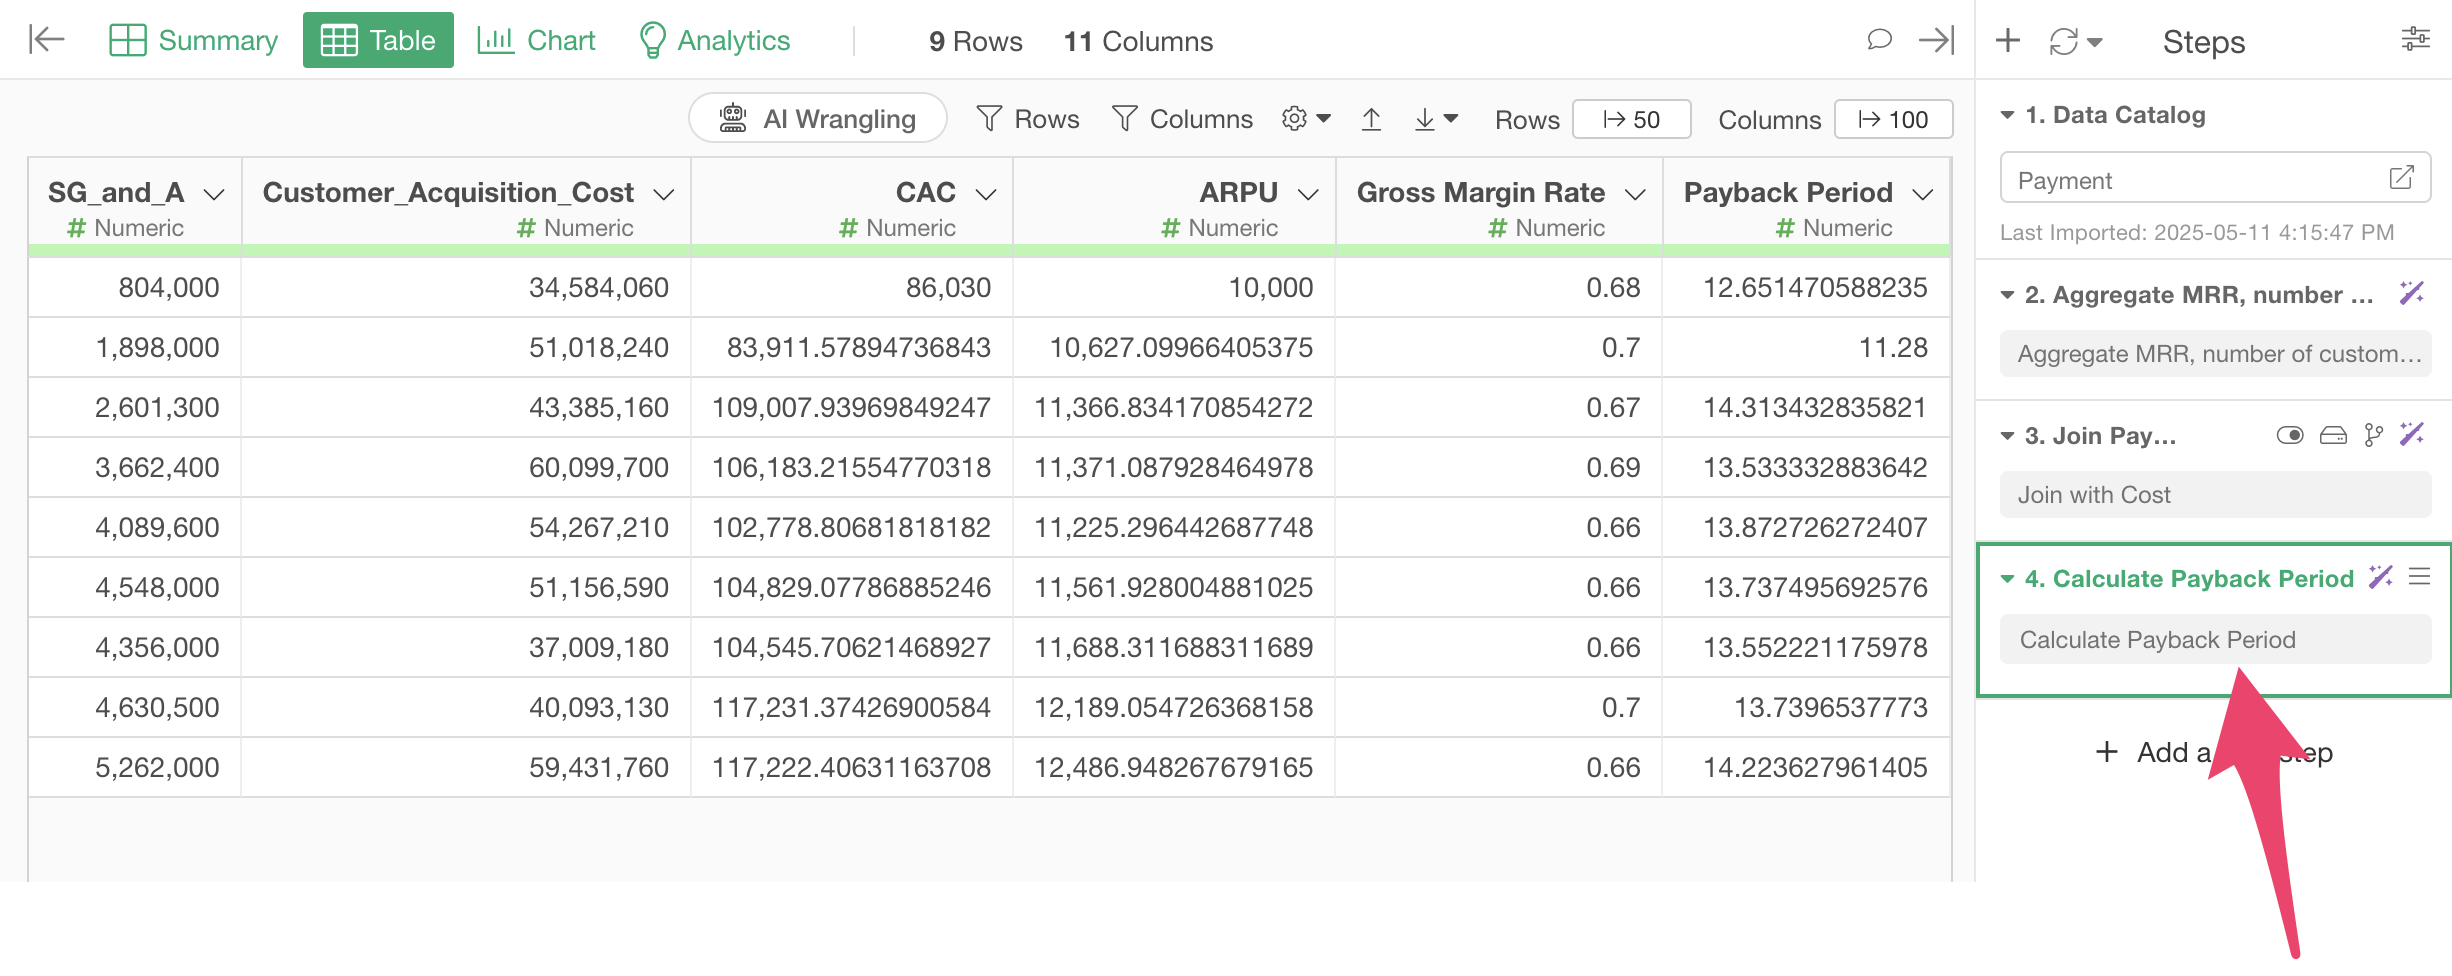Viewport: 2452px width, 976px height.
Task: Open Payment source external link icon
Action: pyautogui.click(x=2401, y=178)
